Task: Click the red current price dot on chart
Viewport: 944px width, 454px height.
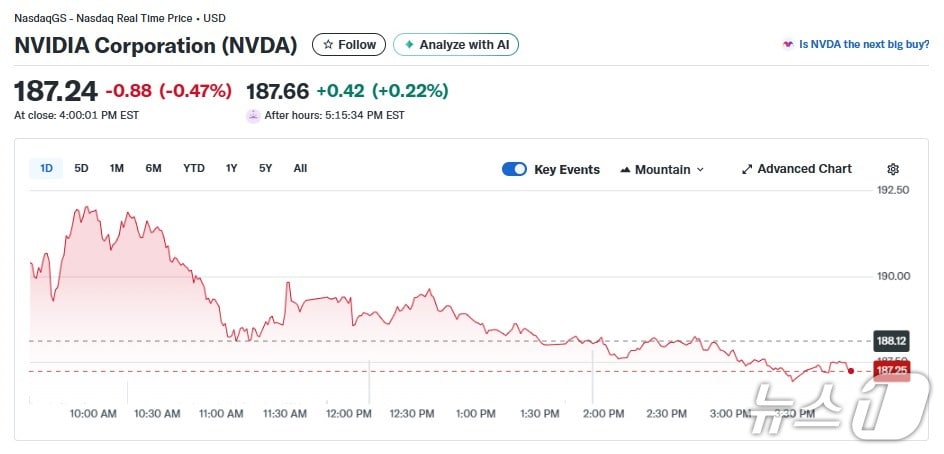Action: tap(851, 371)
